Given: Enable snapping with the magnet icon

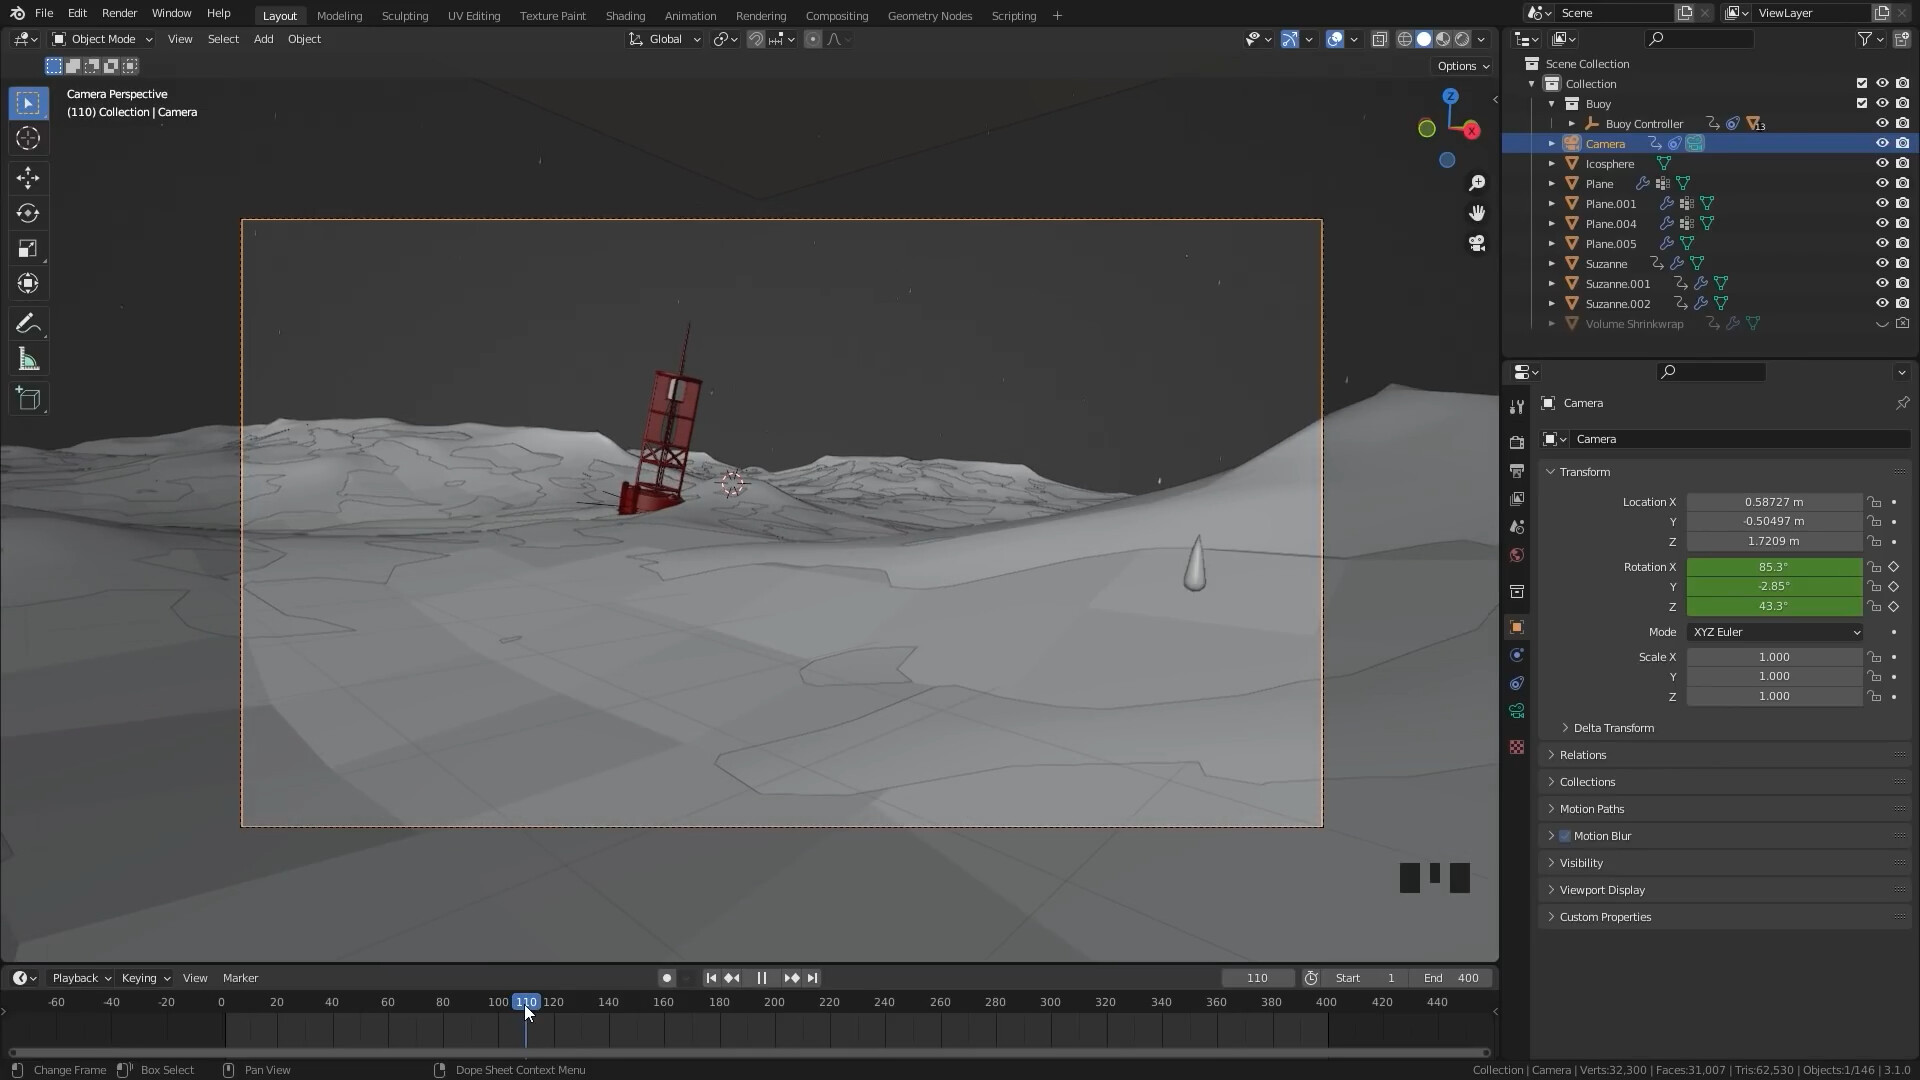Looking at the screenshot, I should click(x=757, y=39).
